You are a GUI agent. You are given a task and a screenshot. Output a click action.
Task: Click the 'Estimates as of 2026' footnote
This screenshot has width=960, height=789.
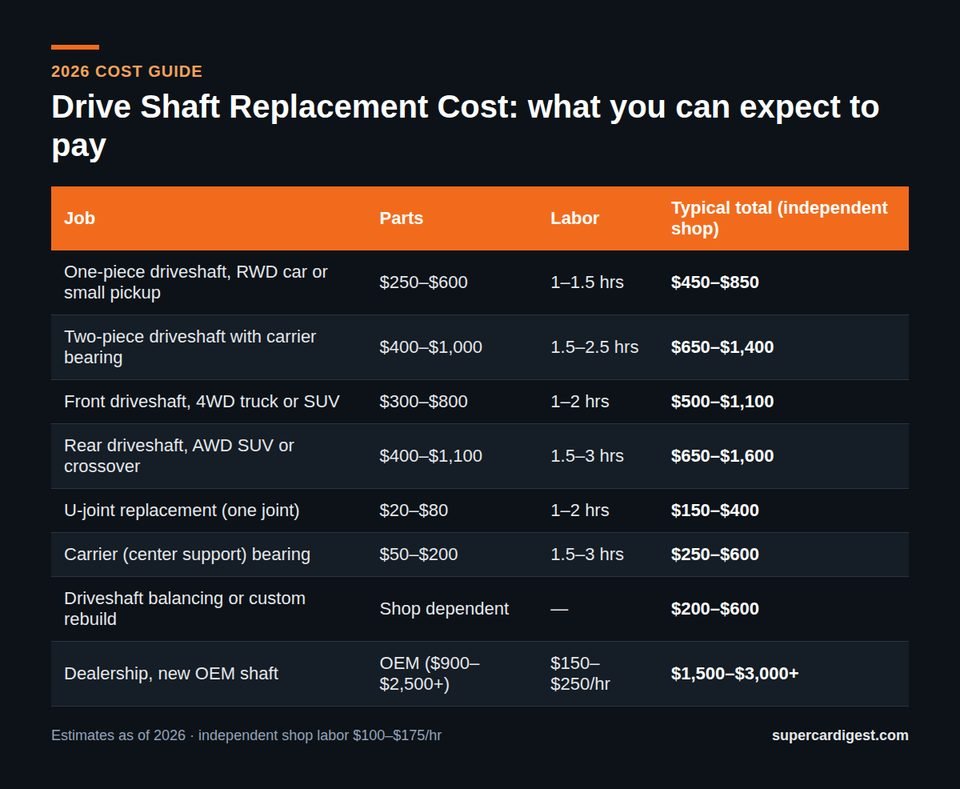click(246, 735)
